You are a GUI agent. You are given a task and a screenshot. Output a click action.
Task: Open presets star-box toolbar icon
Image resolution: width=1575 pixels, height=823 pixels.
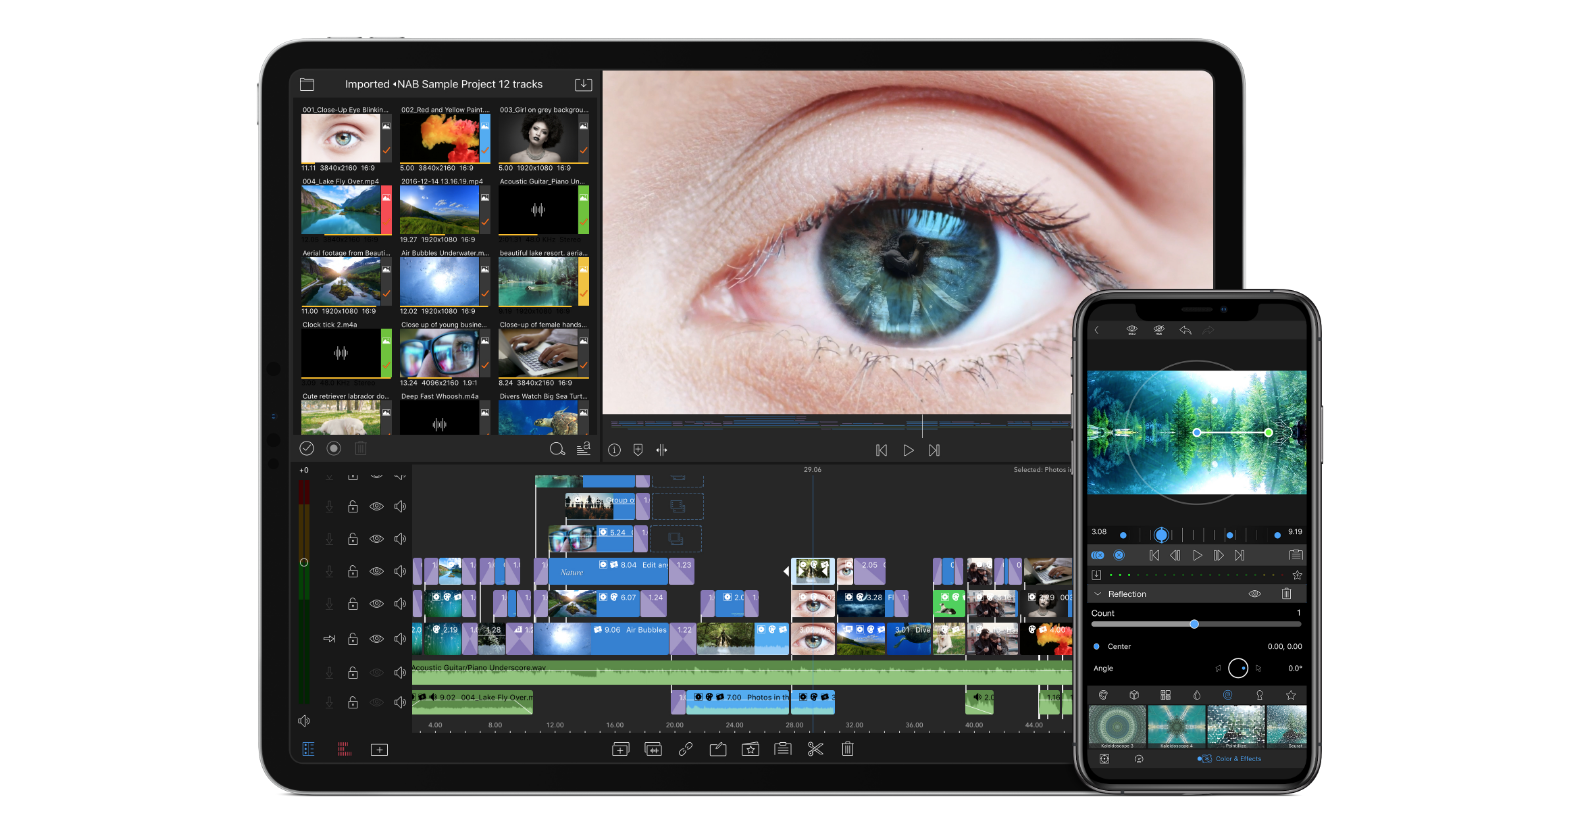(x=750, y=749)
